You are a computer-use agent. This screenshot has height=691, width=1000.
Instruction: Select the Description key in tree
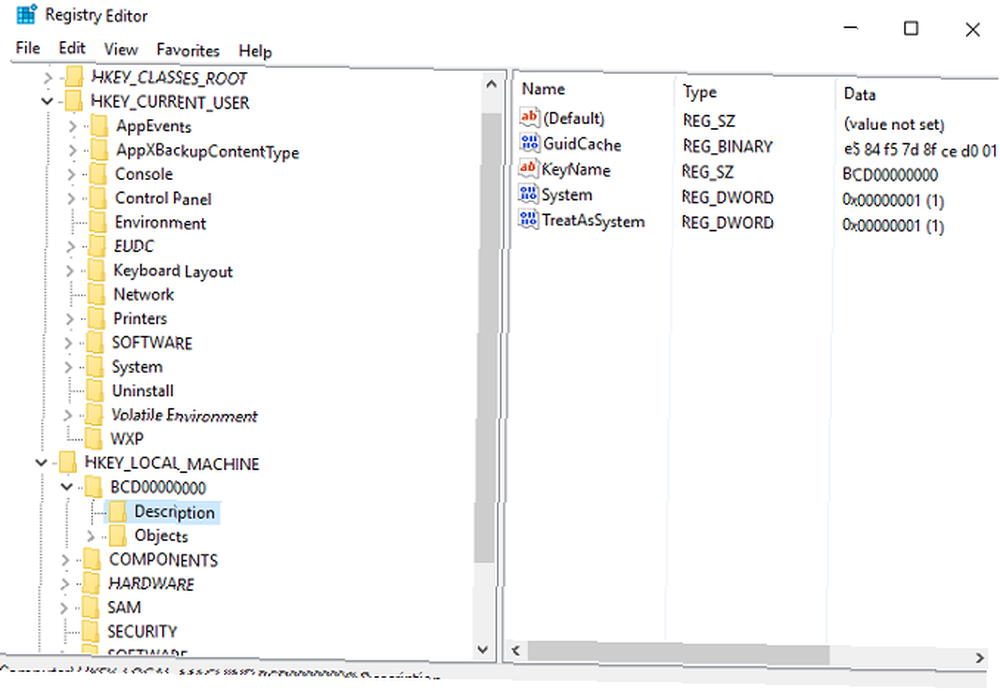point(174,512)
